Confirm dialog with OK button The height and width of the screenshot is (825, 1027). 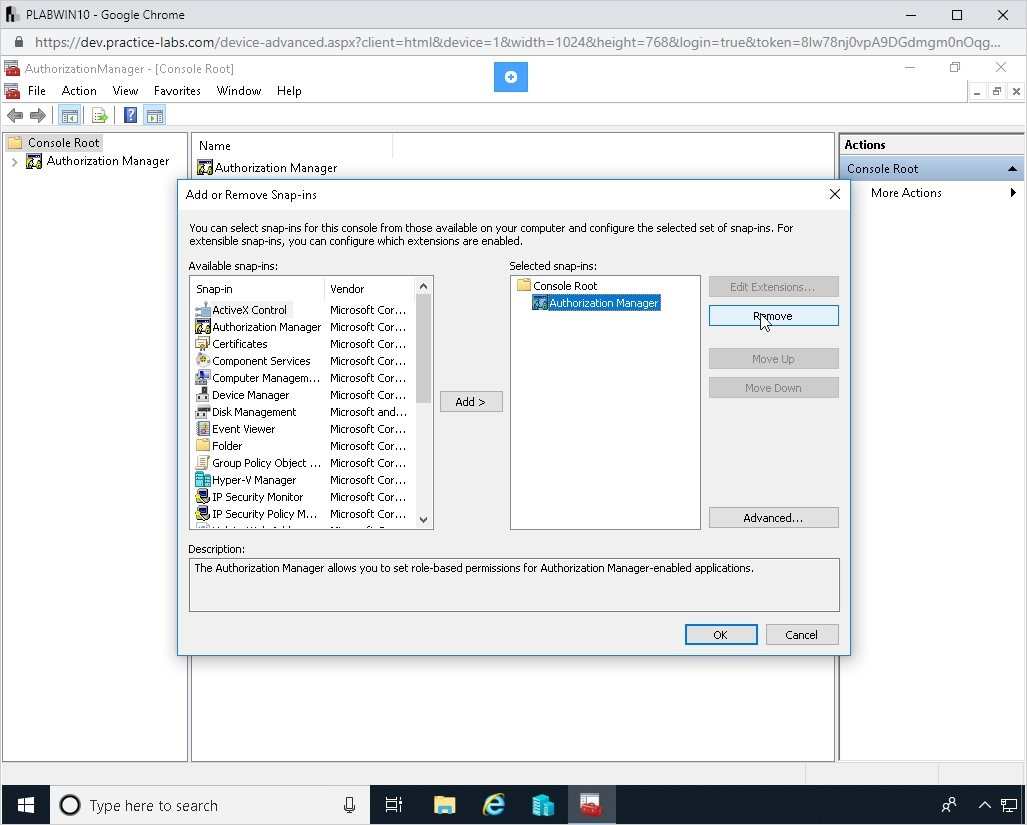click(720, 634)
